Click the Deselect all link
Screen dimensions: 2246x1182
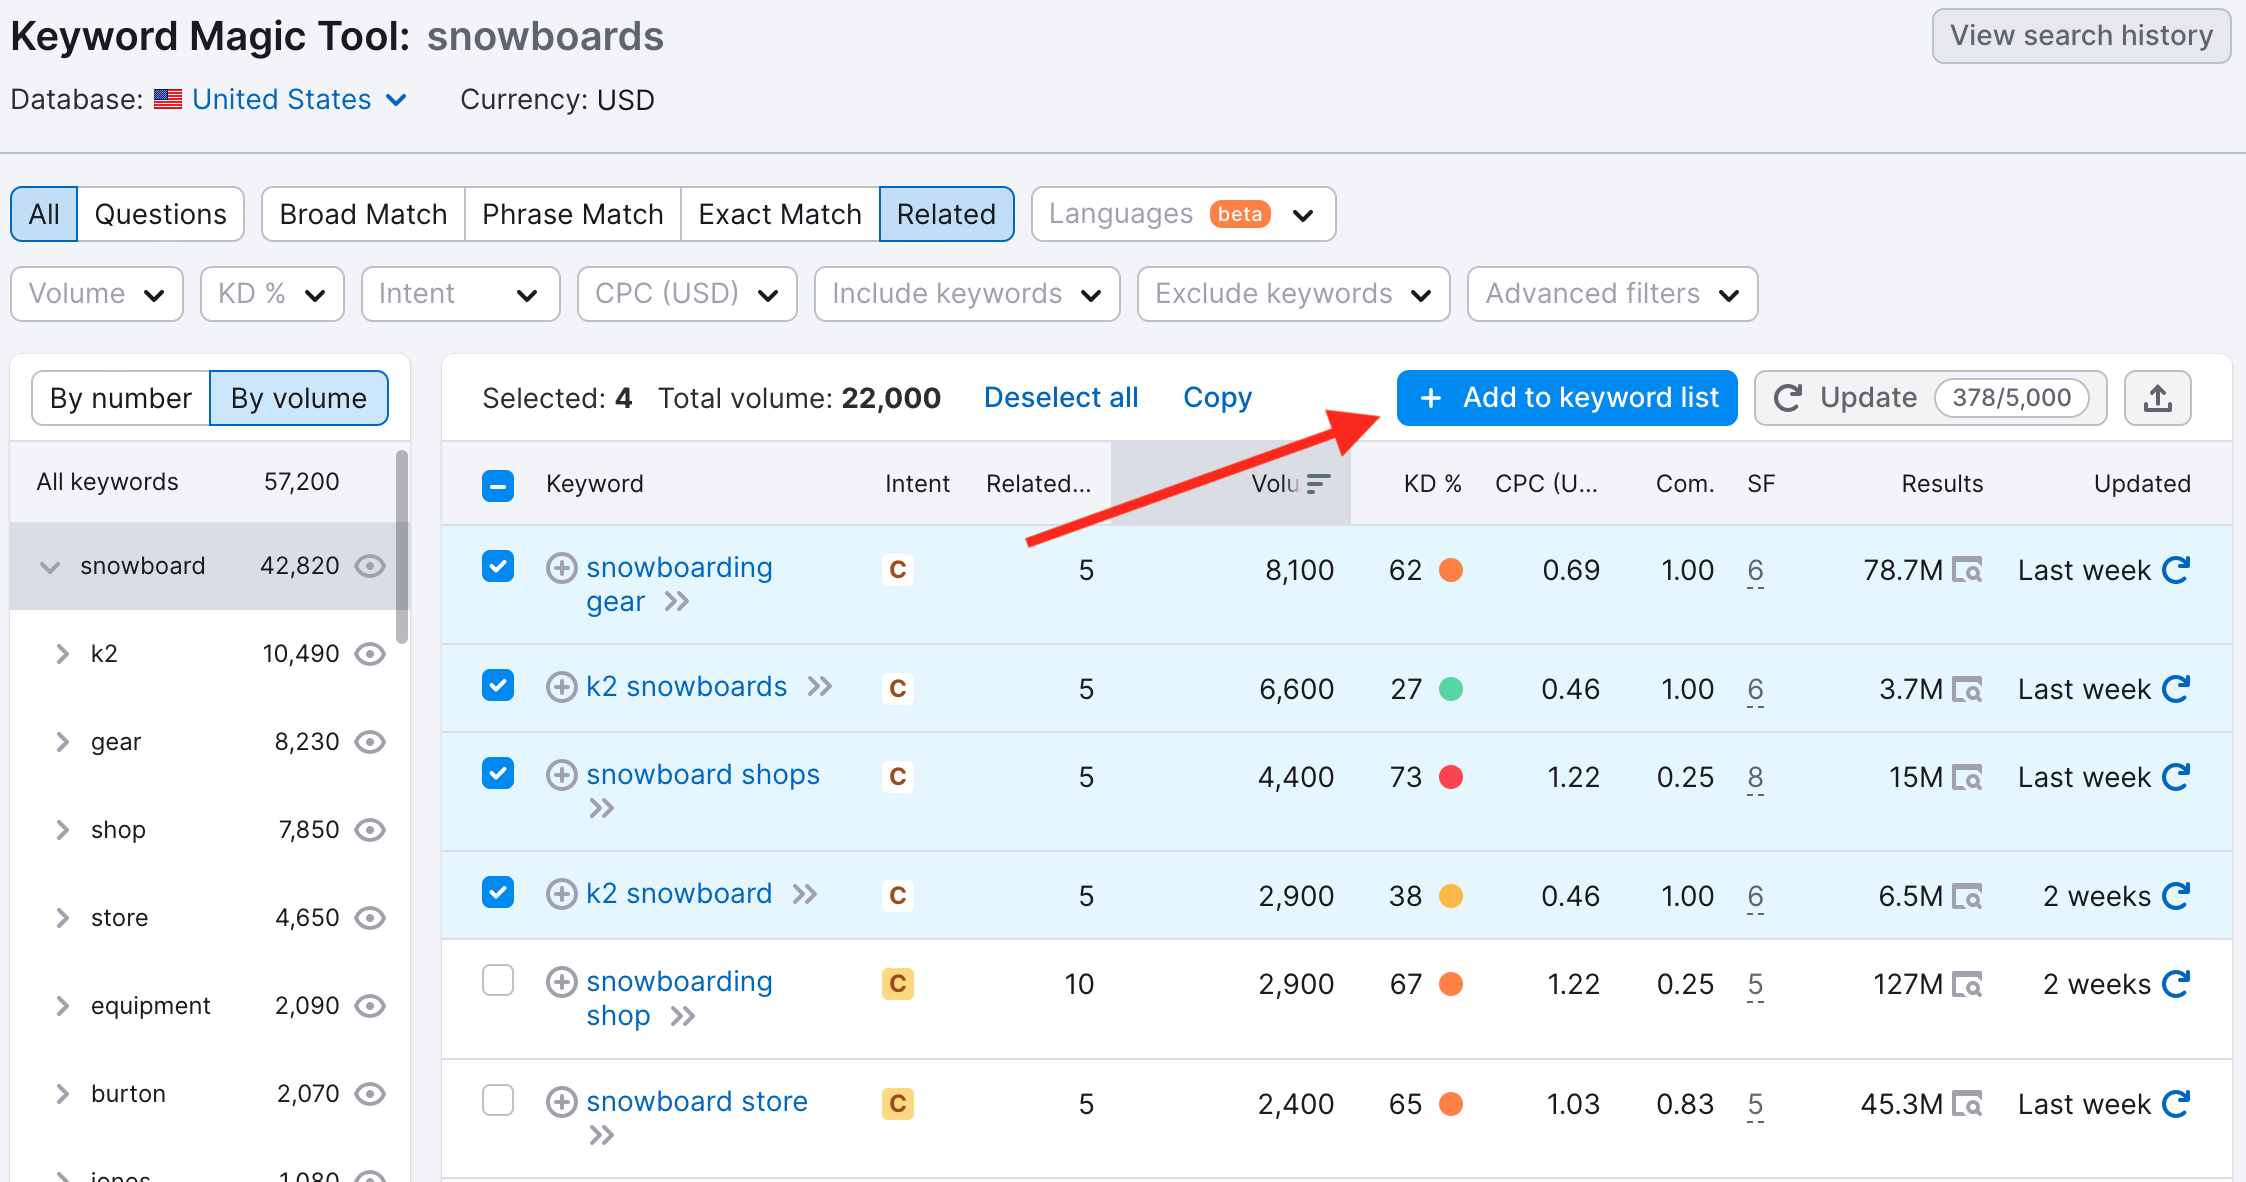(x=1060, y=398)
